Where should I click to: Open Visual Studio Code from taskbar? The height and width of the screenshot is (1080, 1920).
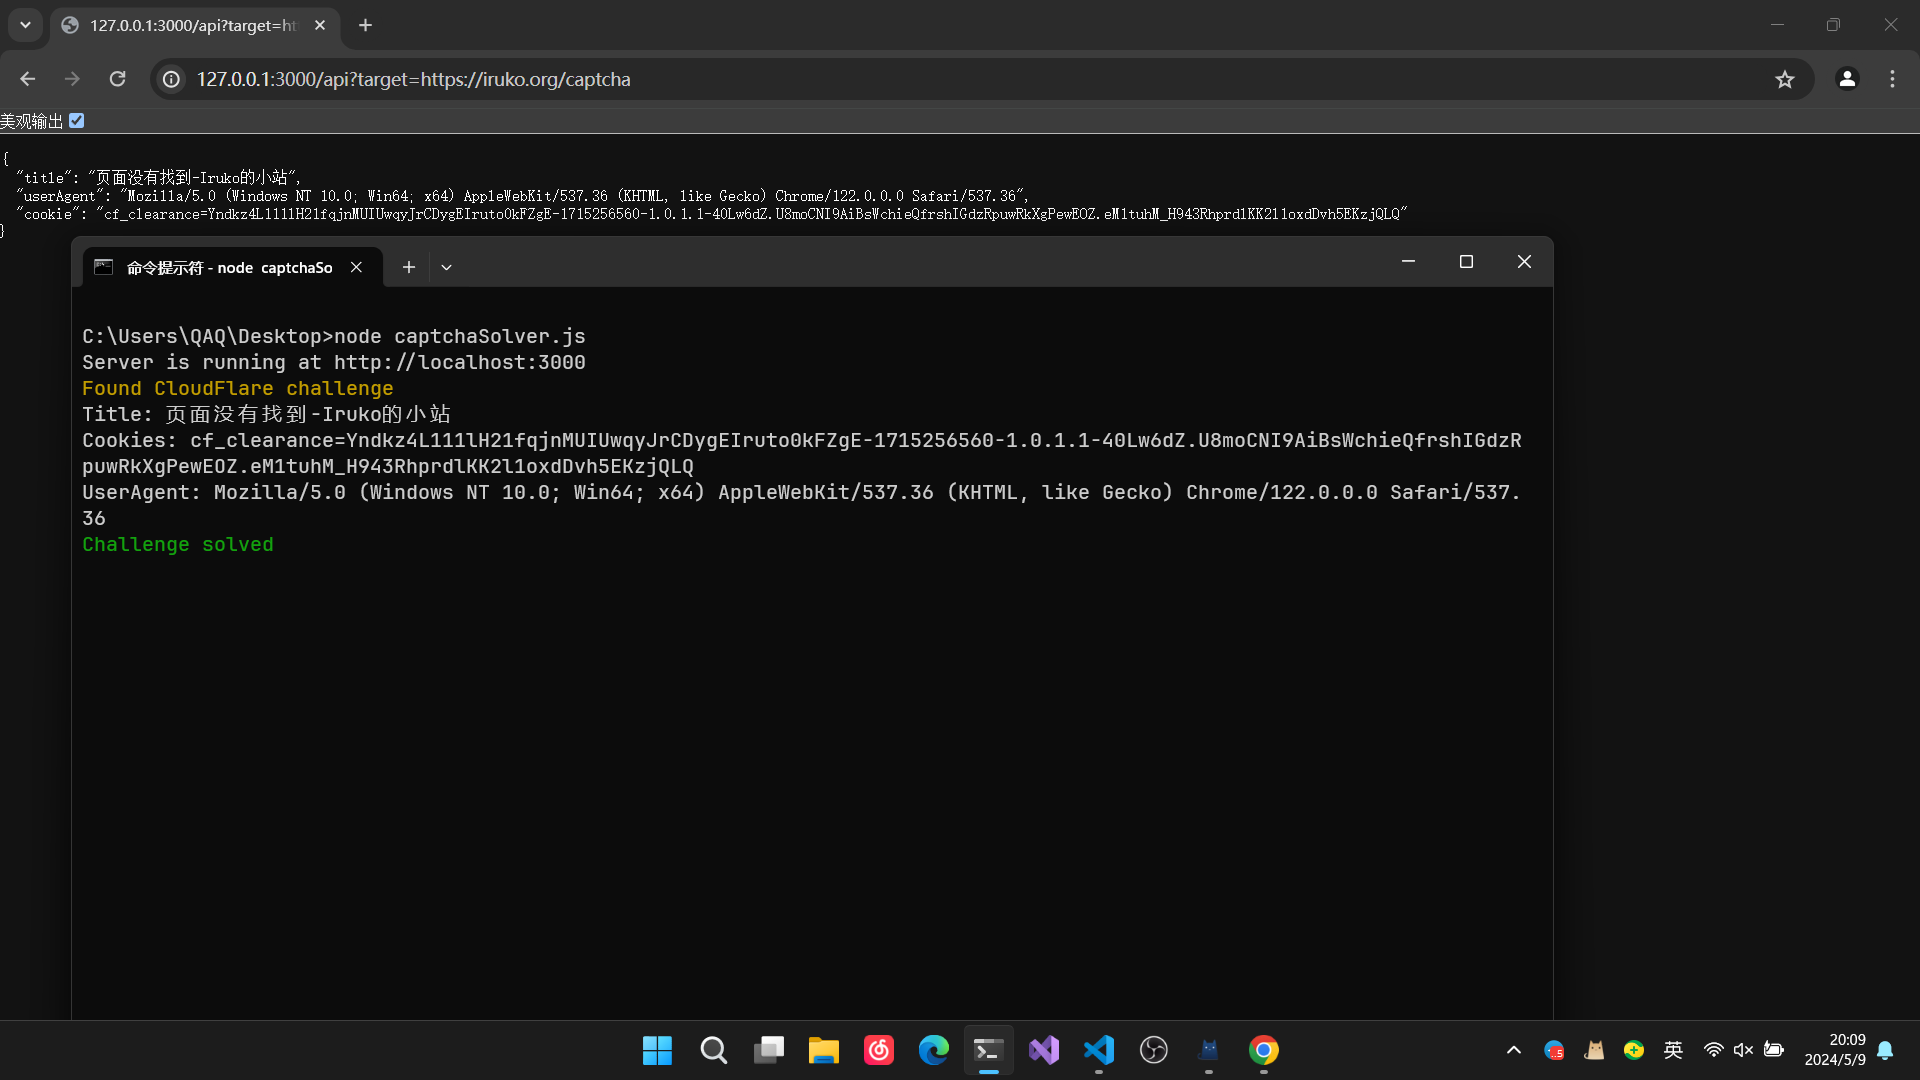(1098, 1050)
